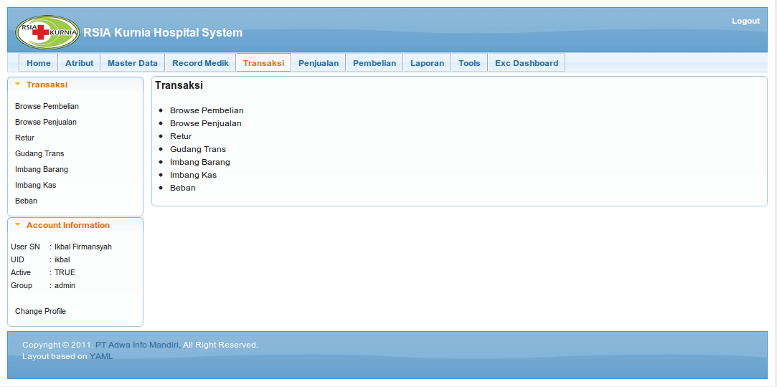Open Browse Penjualan in the sidebar
777x387 pixels.
[x=46, y=122]
